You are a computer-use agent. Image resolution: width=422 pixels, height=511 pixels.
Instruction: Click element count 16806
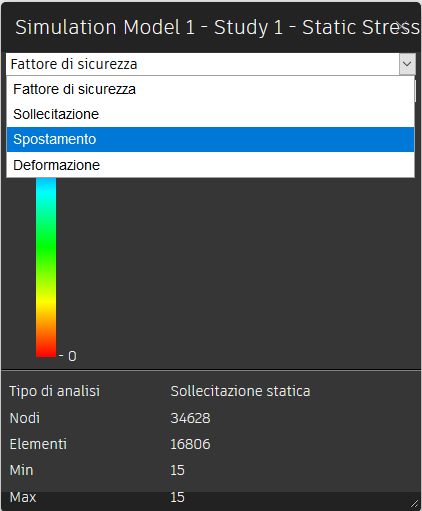tap(190, 444)
